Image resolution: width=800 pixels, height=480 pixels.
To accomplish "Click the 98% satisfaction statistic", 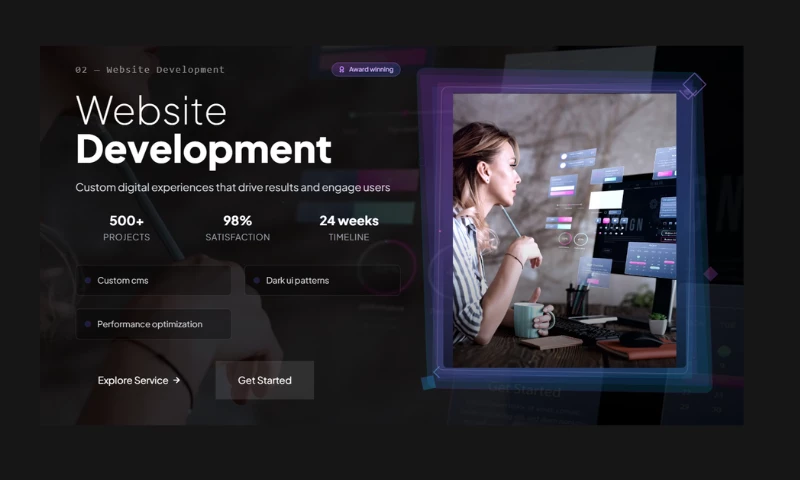I will (x=238, y=228).
